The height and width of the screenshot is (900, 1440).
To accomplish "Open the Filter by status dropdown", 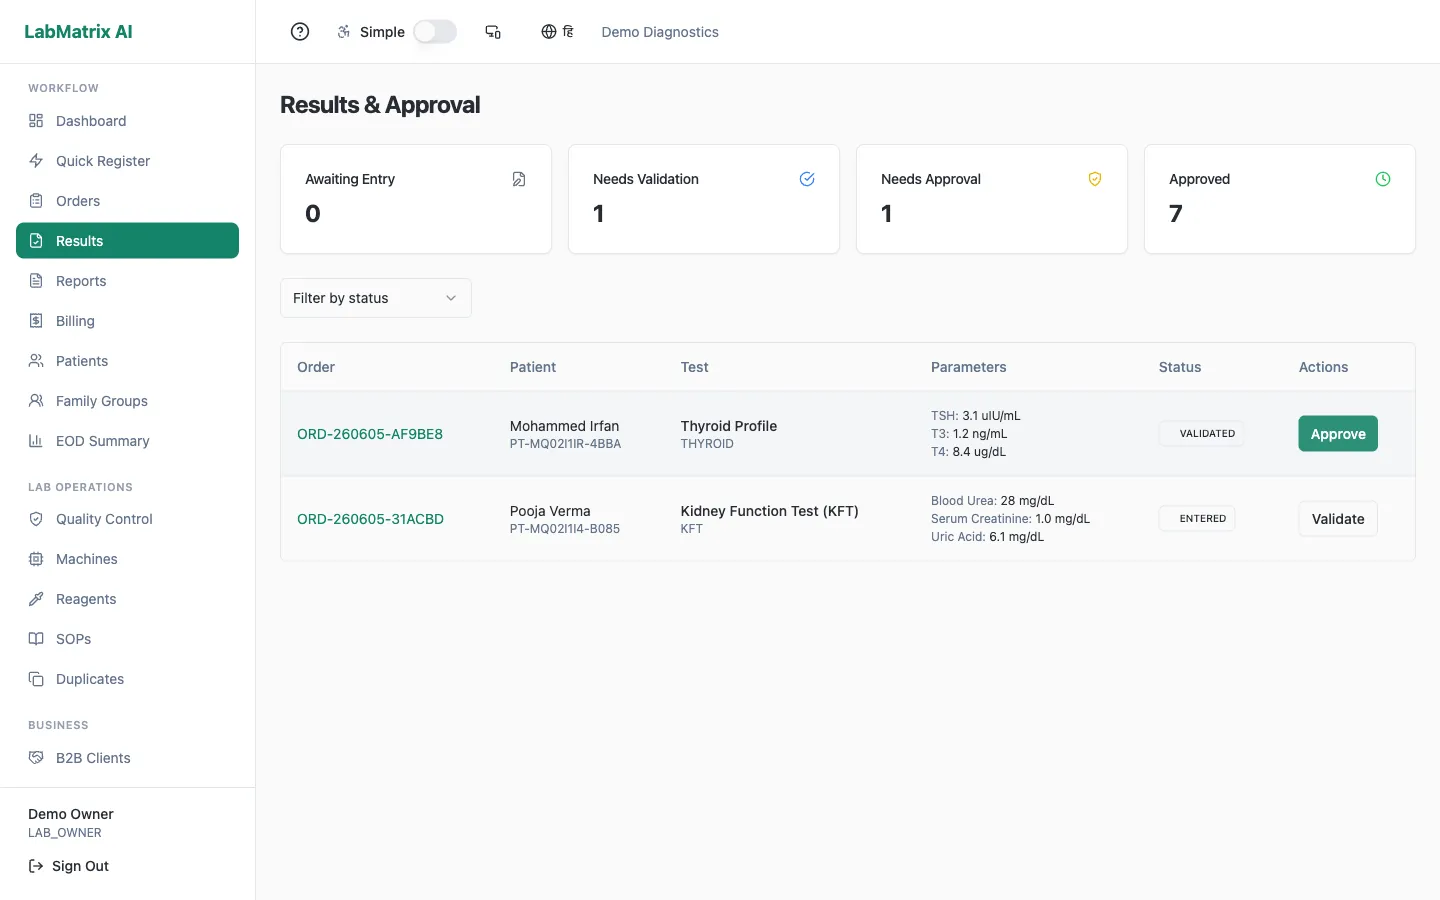I will pos(376,298).
